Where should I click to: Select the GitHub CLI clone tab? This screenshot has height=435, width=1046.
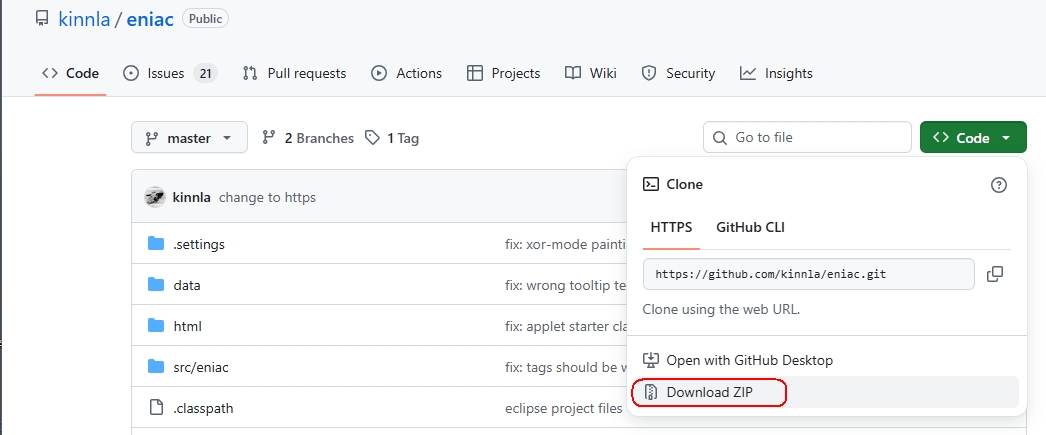pos(750,227)
